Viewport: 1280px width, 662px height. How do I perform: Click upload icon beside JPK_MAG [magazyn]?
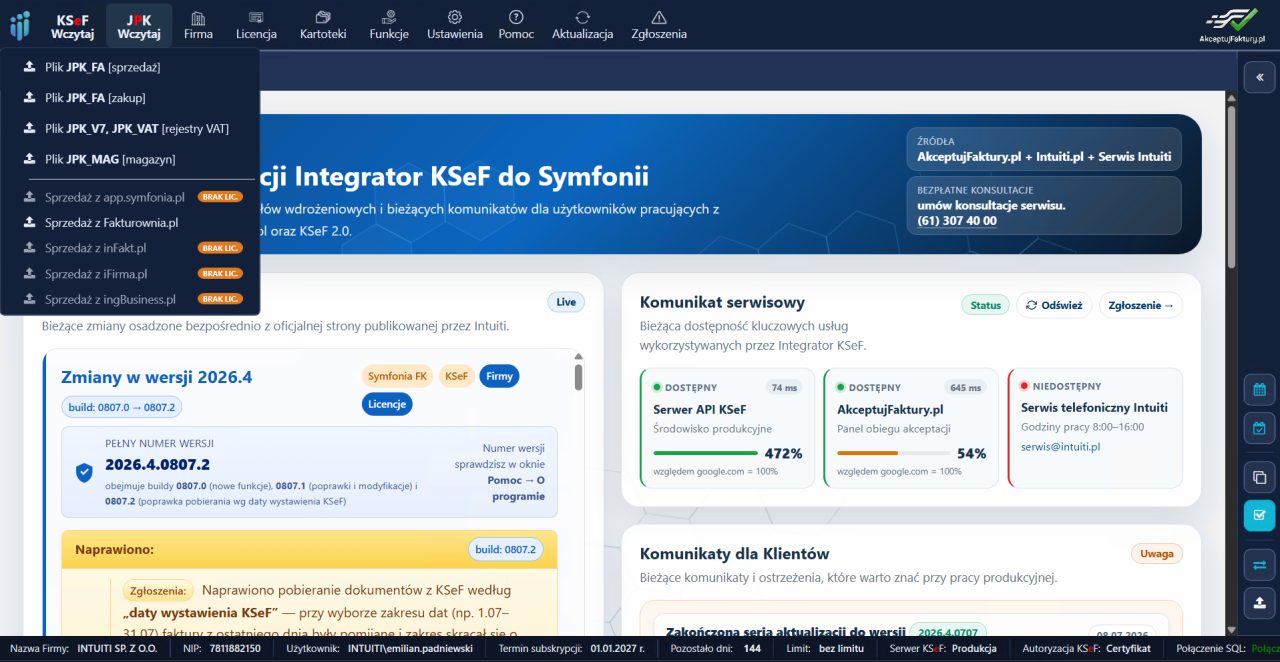pyautogui.click(x=29, y=159)
